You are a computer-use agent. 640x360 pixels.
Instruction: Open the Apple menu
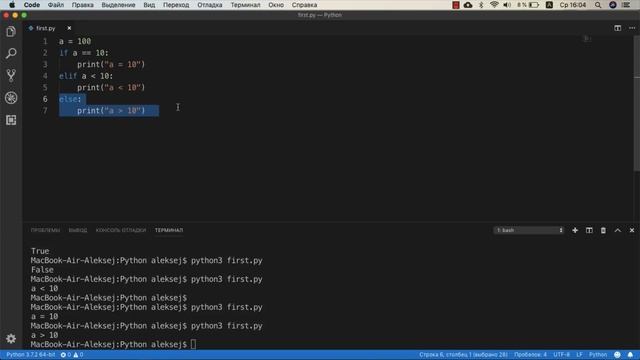click(x=11, y=5)
